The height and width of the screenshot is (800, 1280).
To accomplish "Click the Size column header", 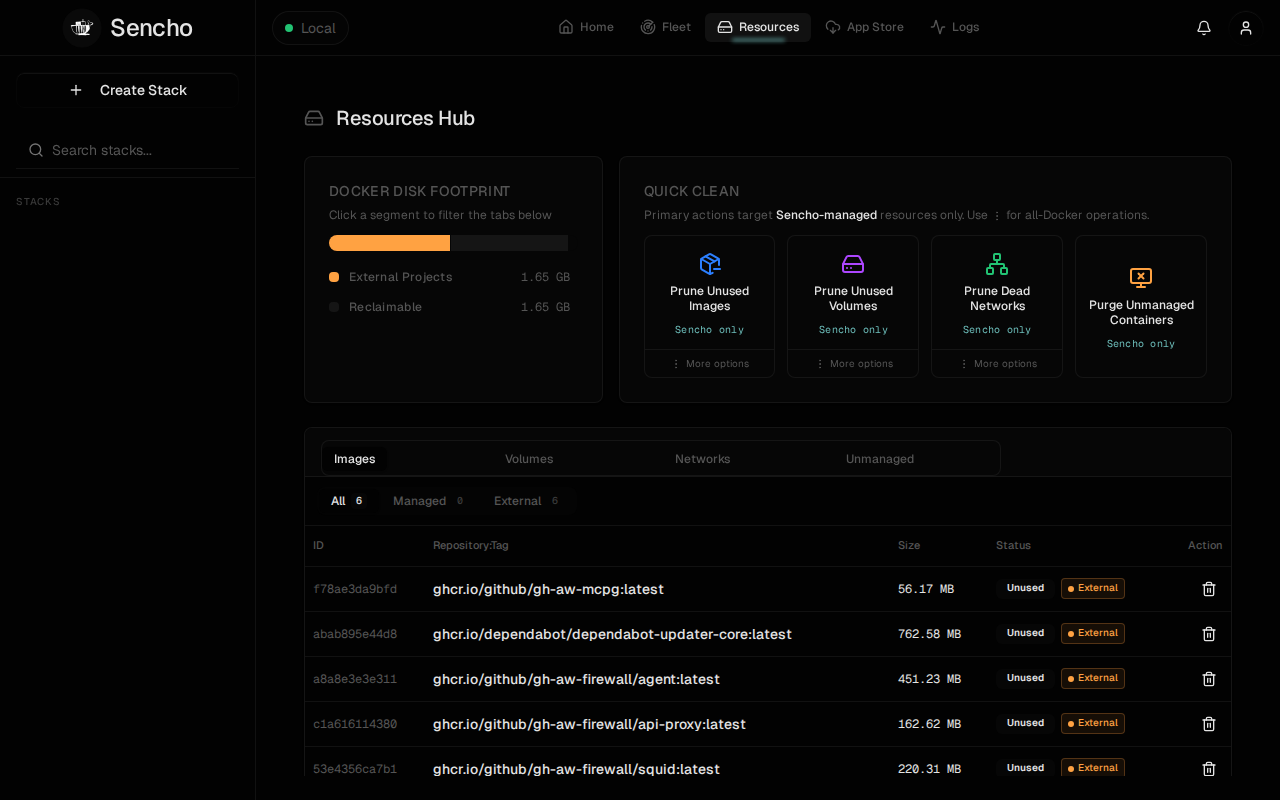I will pos(909,545).
